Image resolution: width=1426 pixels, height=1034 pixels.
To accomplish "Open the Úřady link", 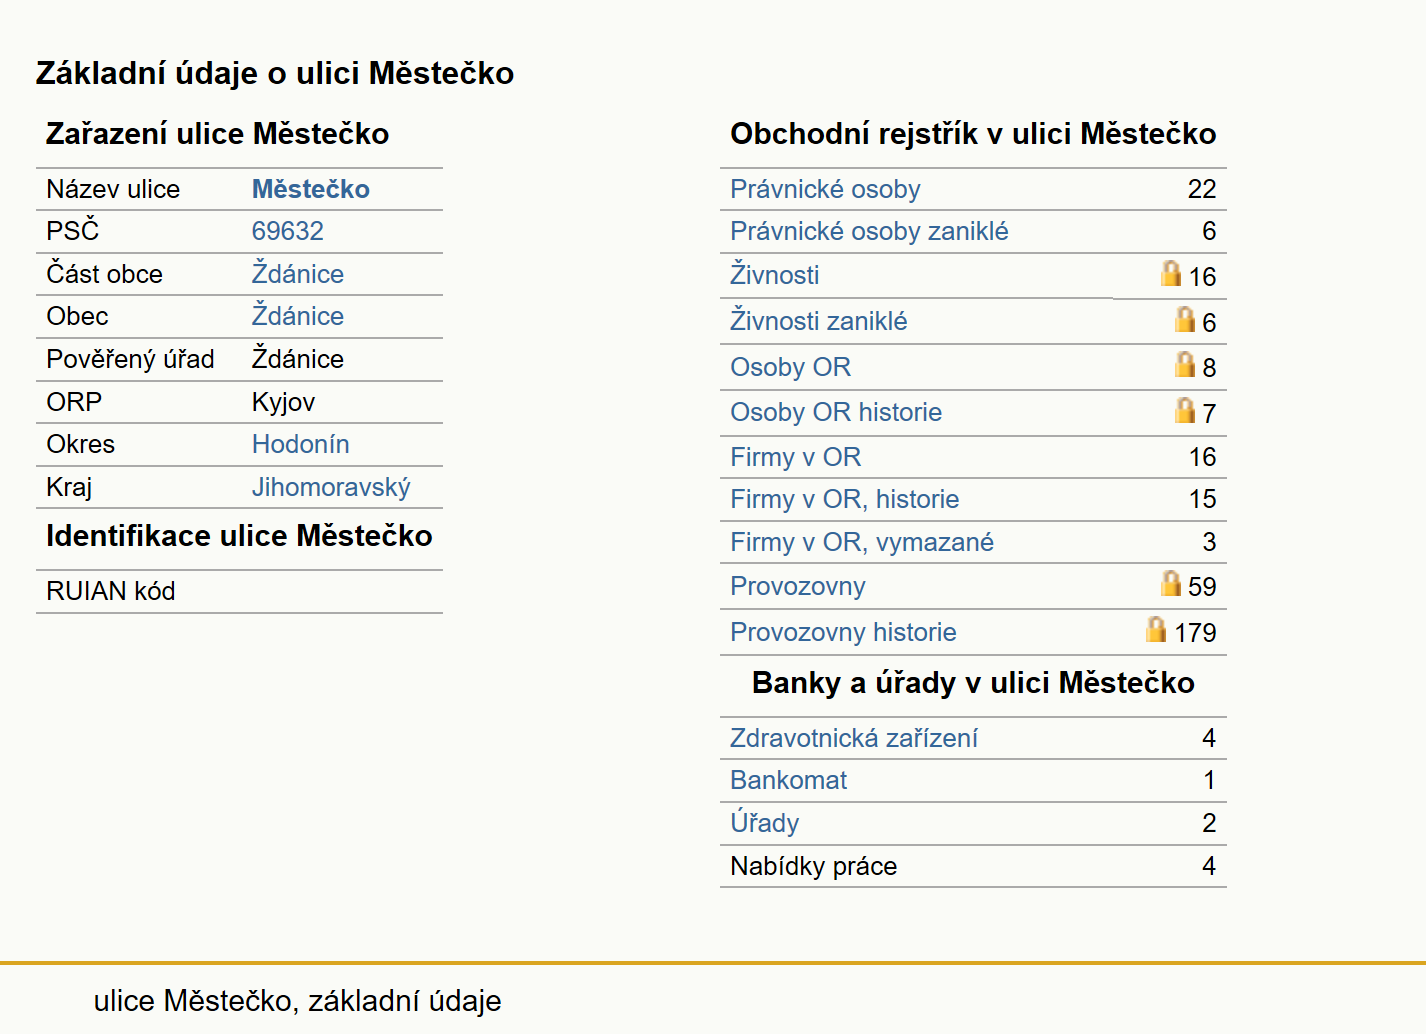I will (x=764, y=822).
